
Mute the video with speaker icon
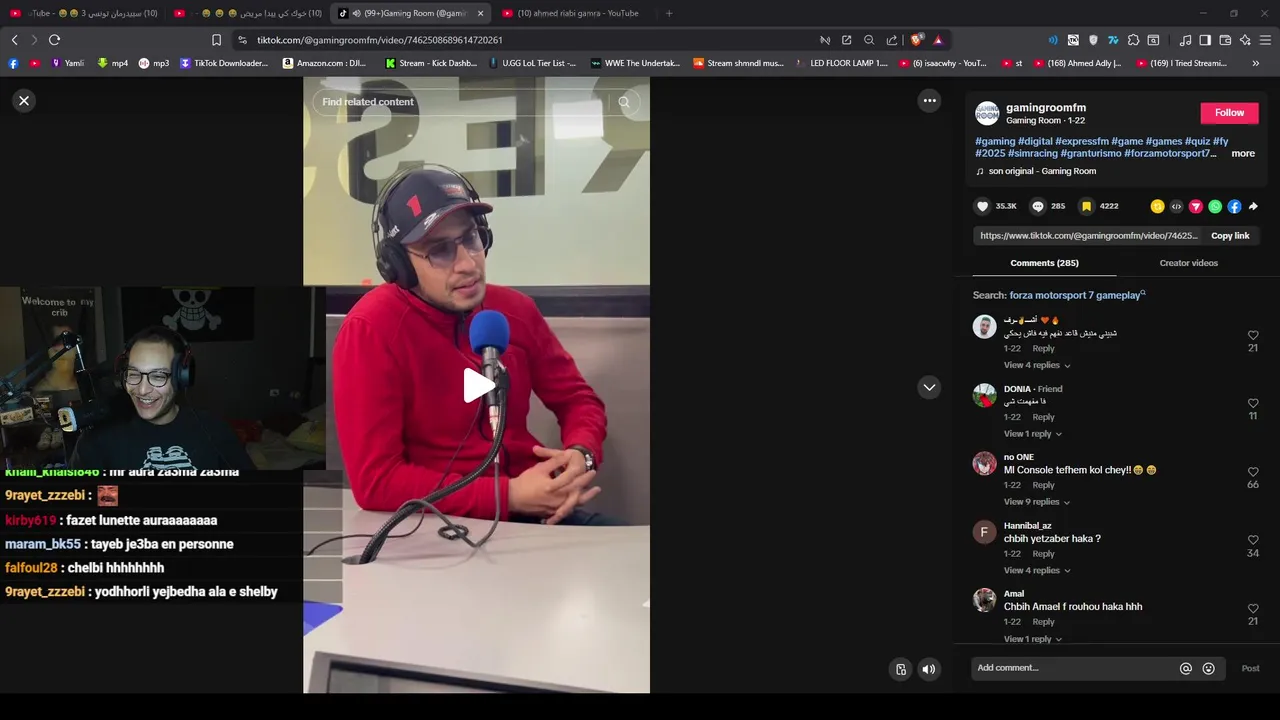(x=929, y=670)
